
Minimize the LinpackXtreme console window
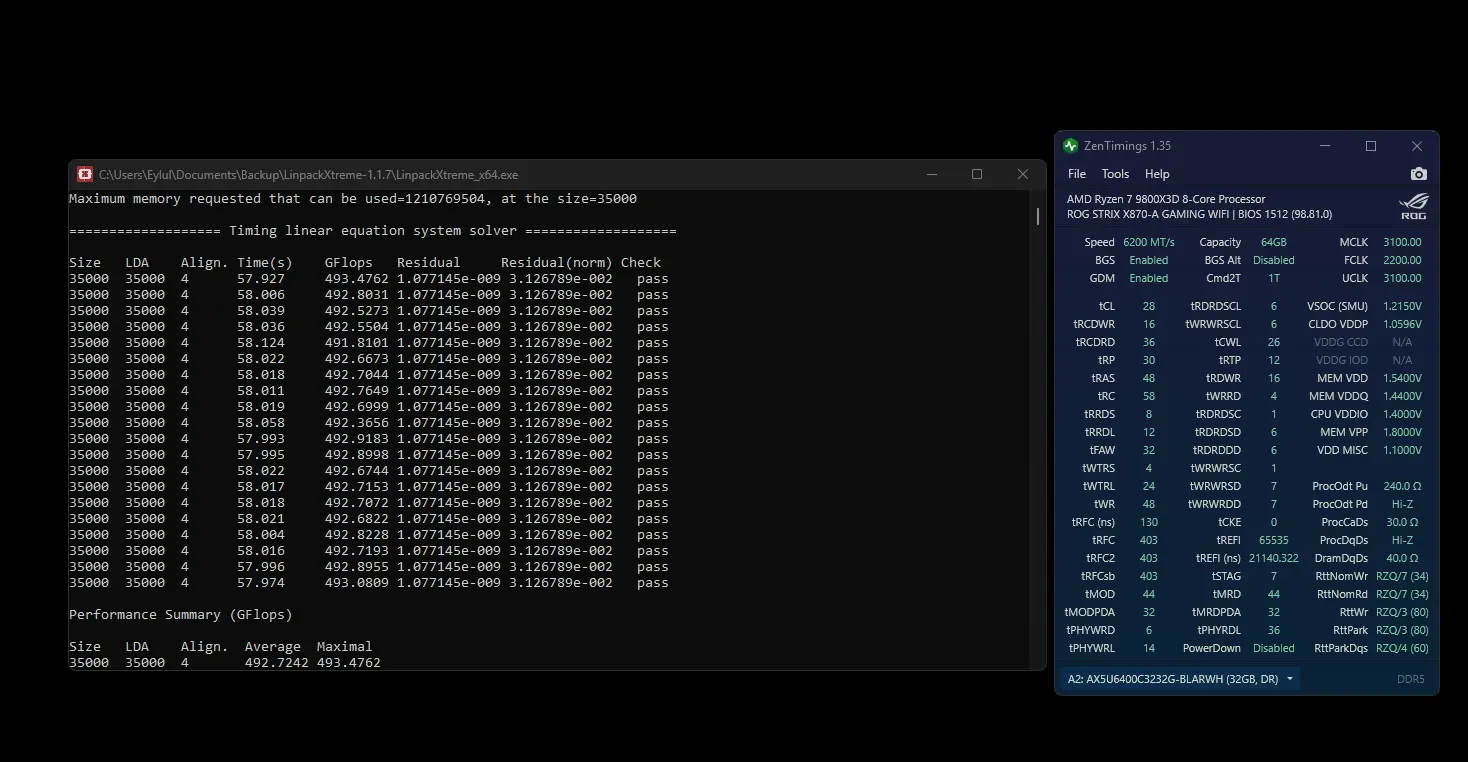pos(932,174)
